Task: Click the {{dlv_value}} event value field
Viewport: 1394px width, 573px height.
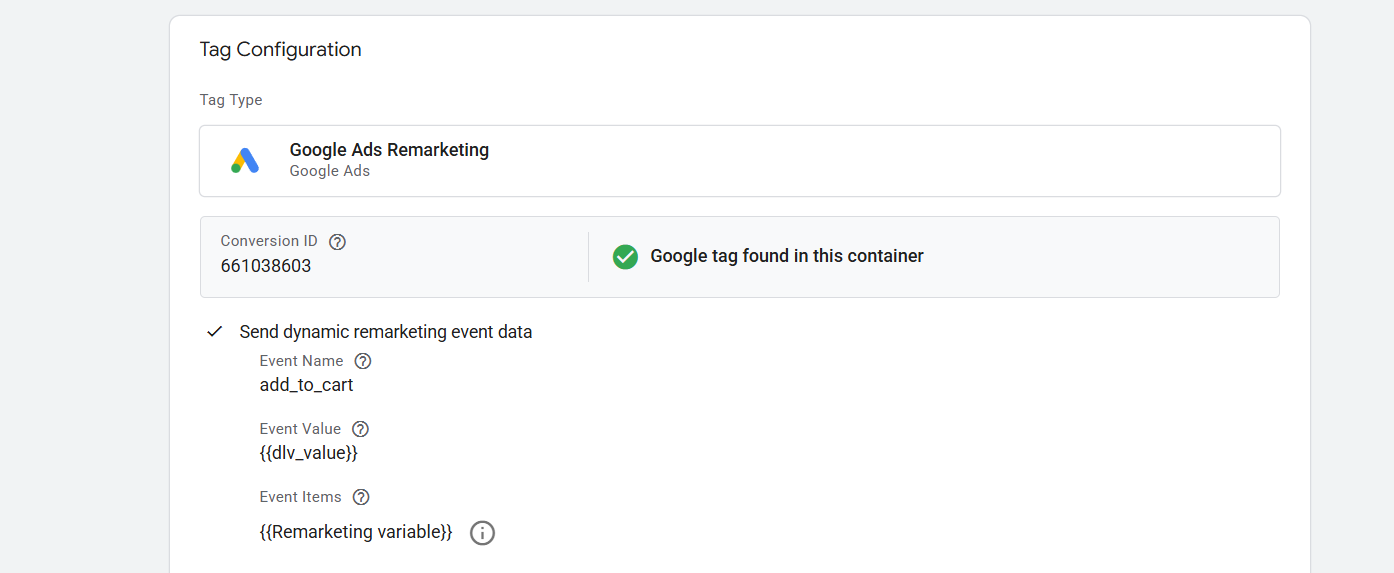Action: pyautogui.click(x=308, y=453)
